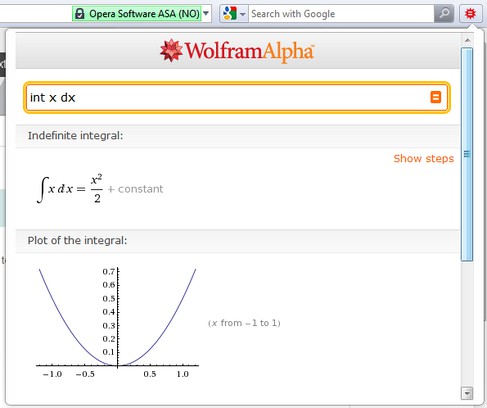The image size is (487, 408).
Task: Click the Show steps link
Action: point(424,158)
